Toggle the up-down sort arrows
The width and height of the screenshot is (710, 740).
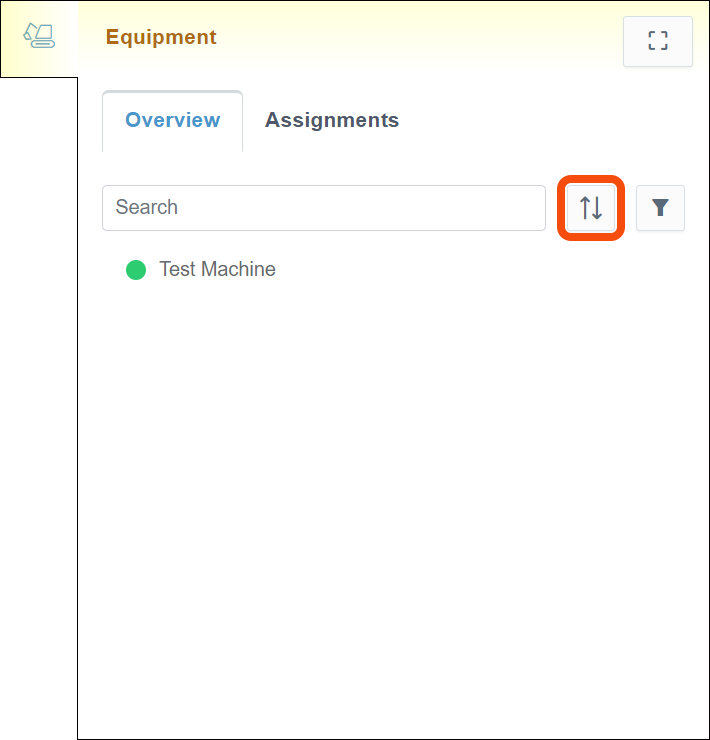591,208
